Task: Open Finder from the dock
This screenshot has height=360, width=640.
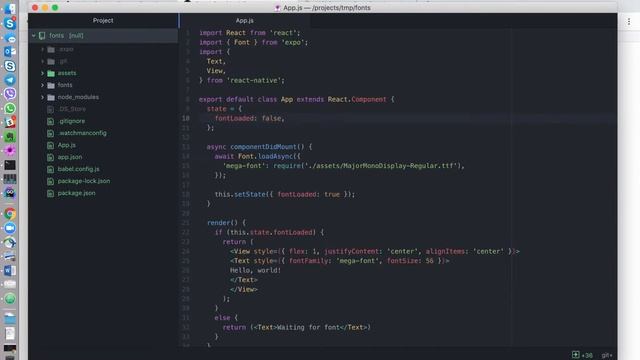Action: 10,8
